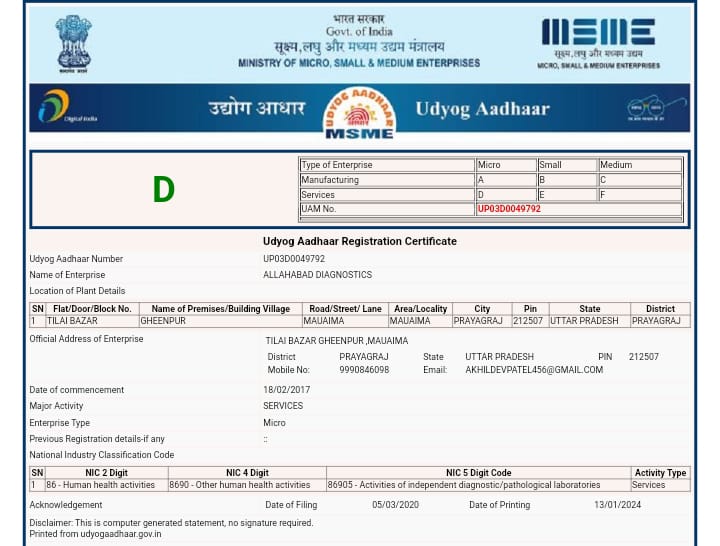The height and width of the screenshot is (546, 720).
Task: Click the Area/Locality column header
Action: pos(420,309)
